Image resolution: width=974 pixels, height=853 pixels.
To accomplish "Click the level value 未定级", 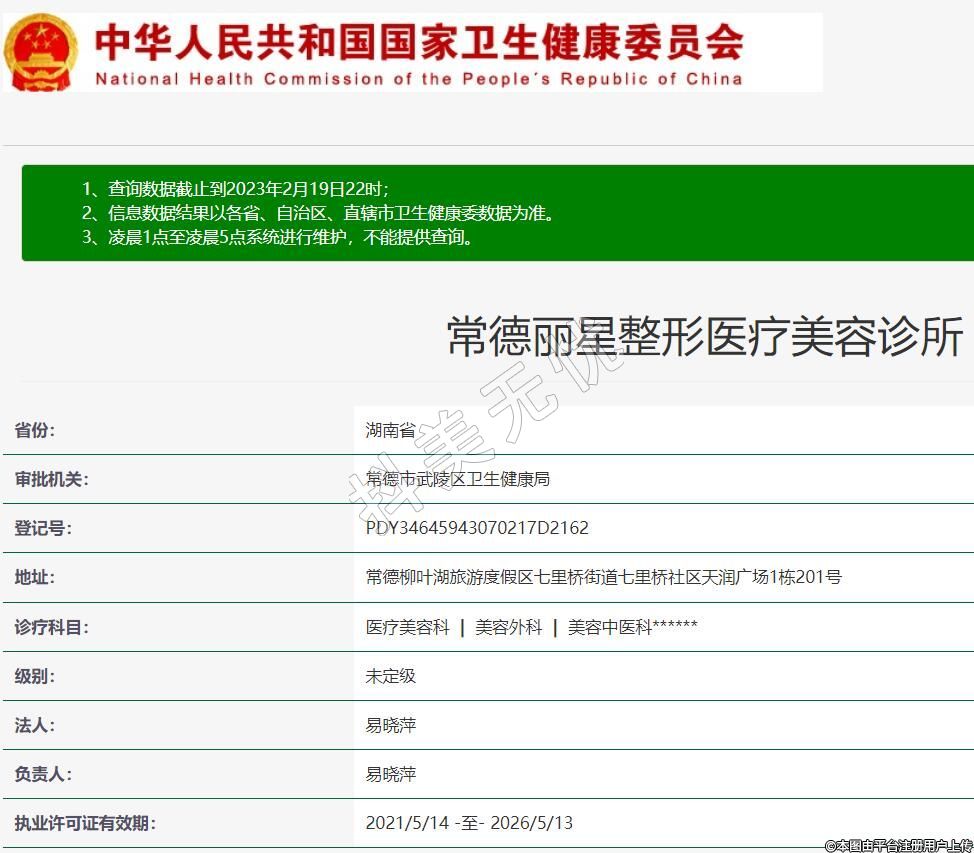I will pyautogui.click(x=390, y=676).
